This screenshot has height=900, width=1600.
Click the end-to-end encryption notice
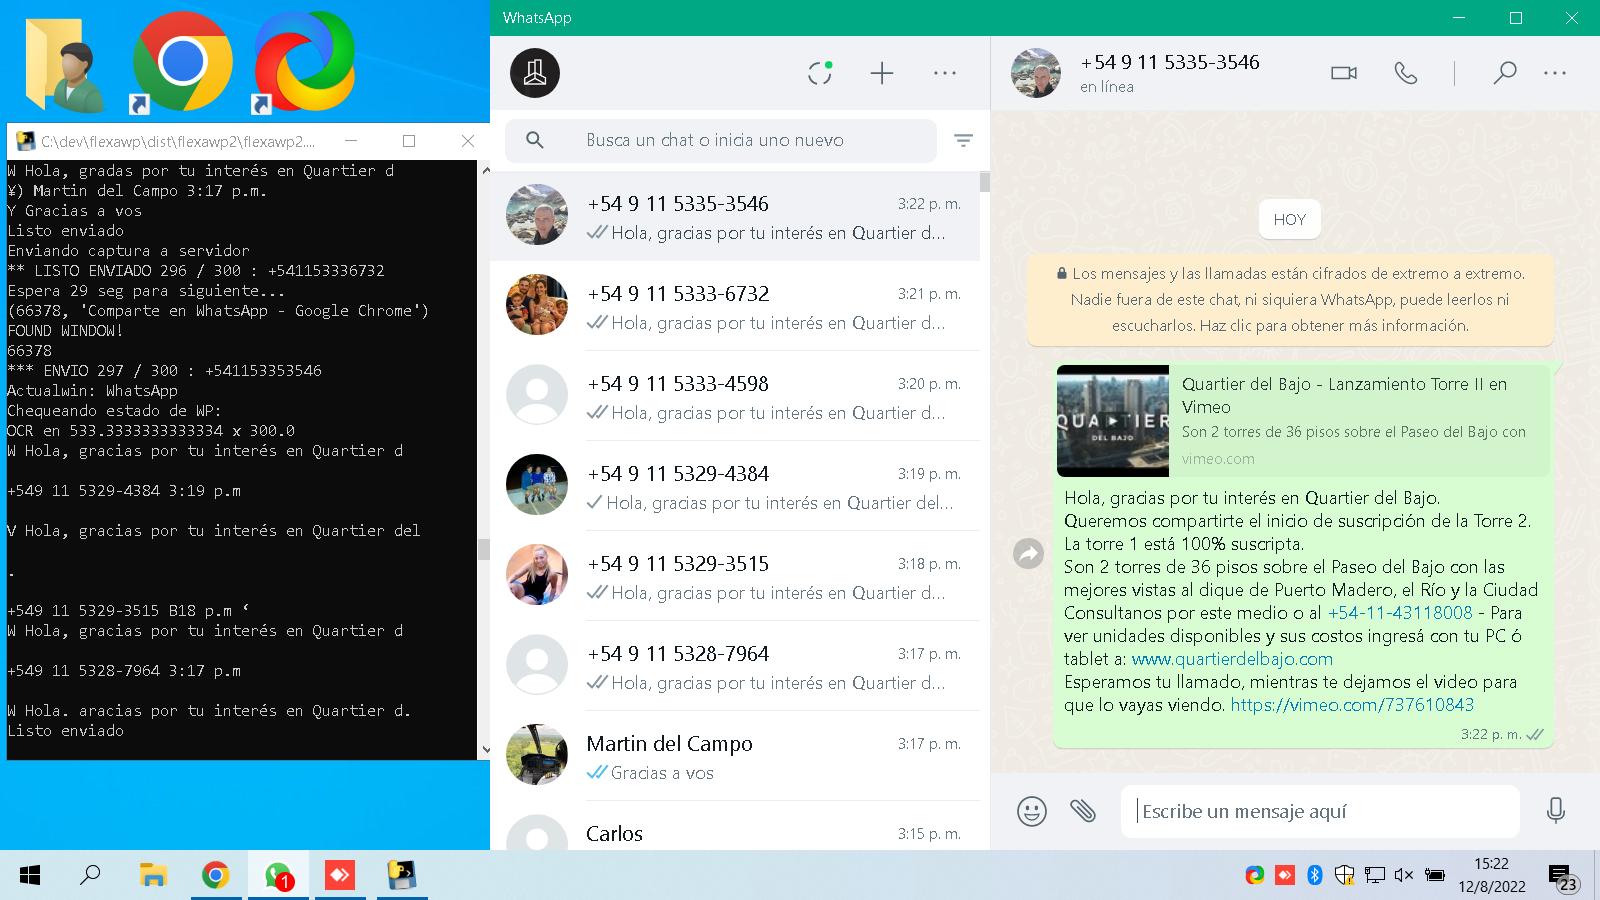click(1290, 299)
